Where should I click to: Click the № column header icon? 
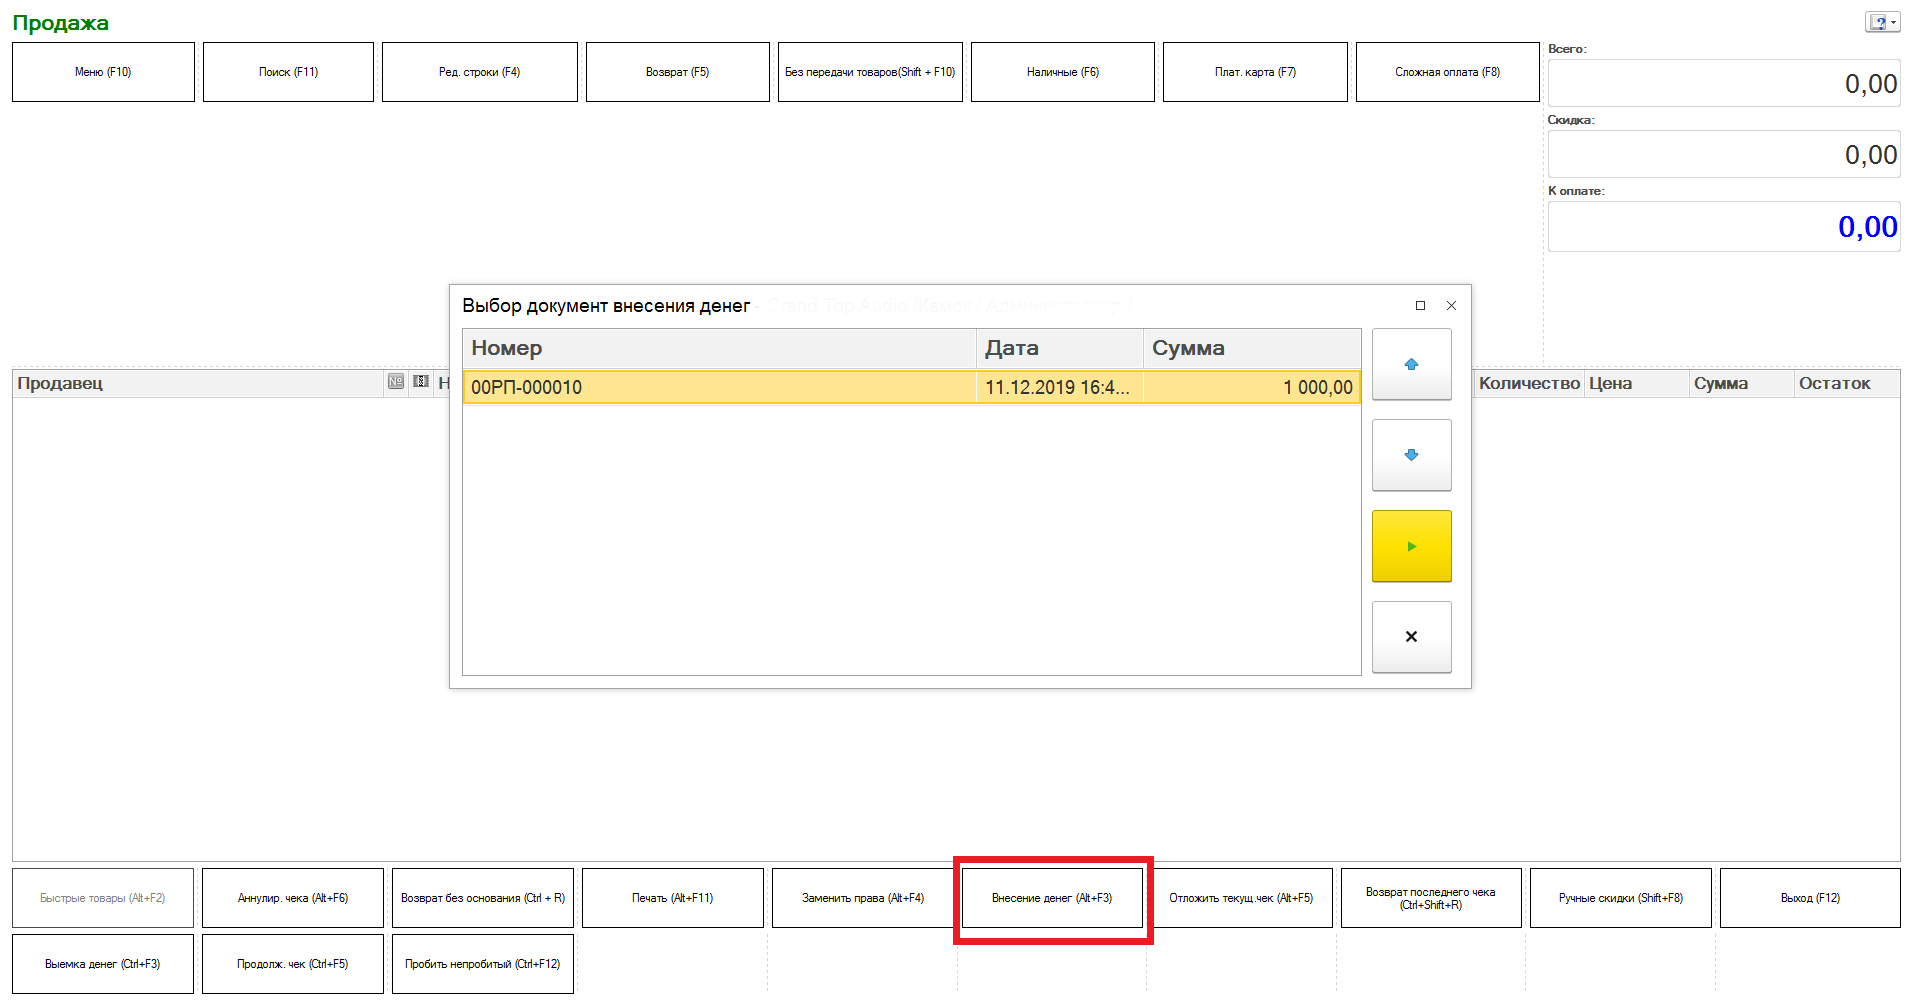click(x=396, y=382)
